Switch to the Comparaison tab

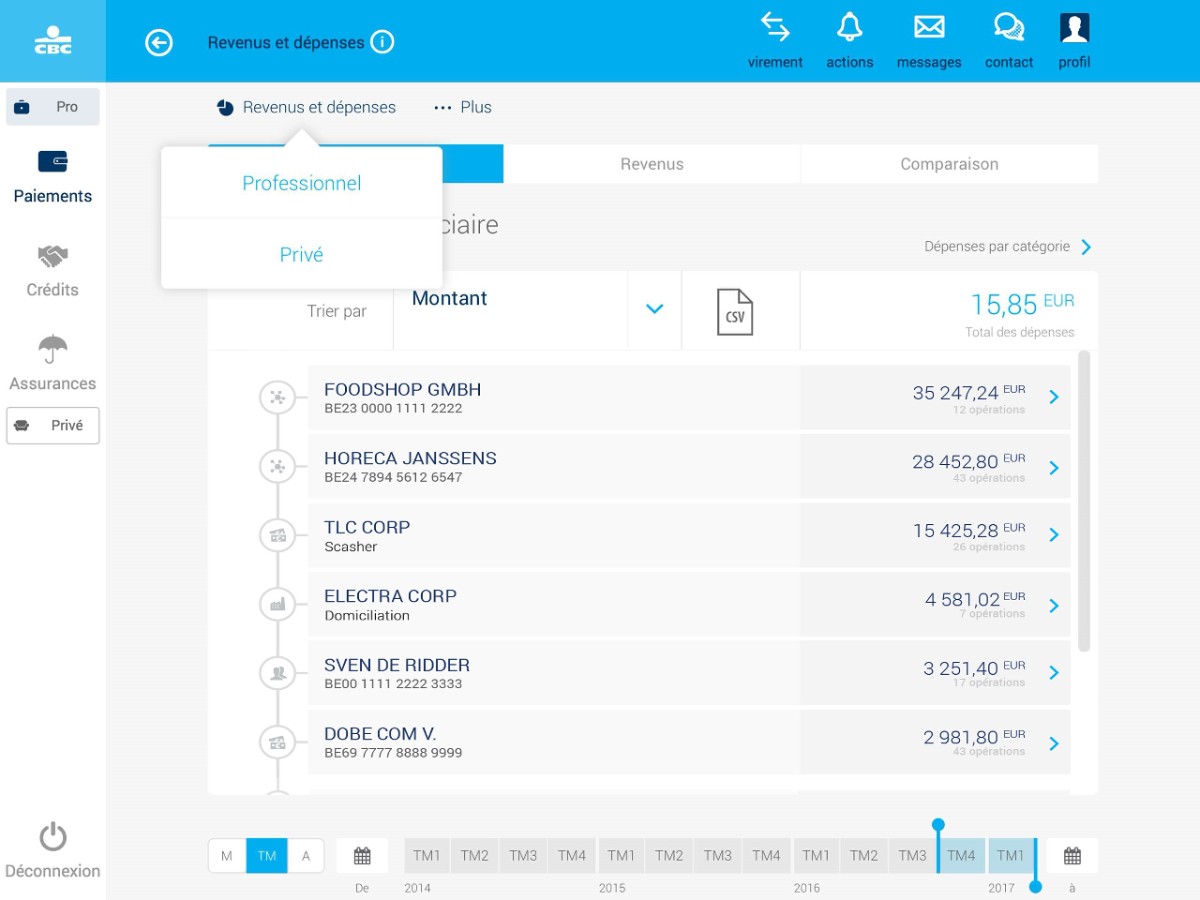click(949, 164)
